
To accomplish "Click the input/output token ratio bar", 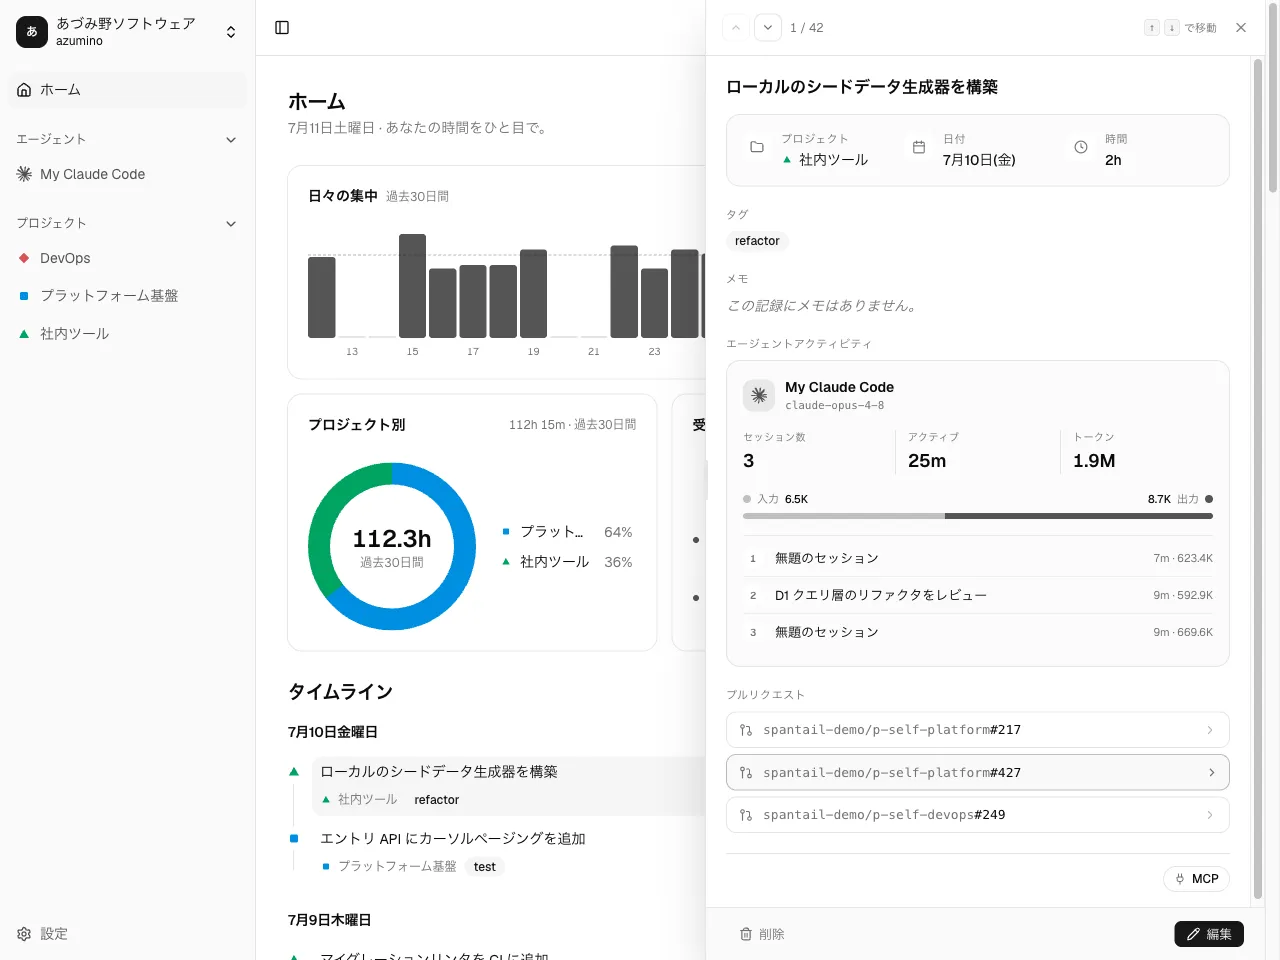I will pos(978,516).
